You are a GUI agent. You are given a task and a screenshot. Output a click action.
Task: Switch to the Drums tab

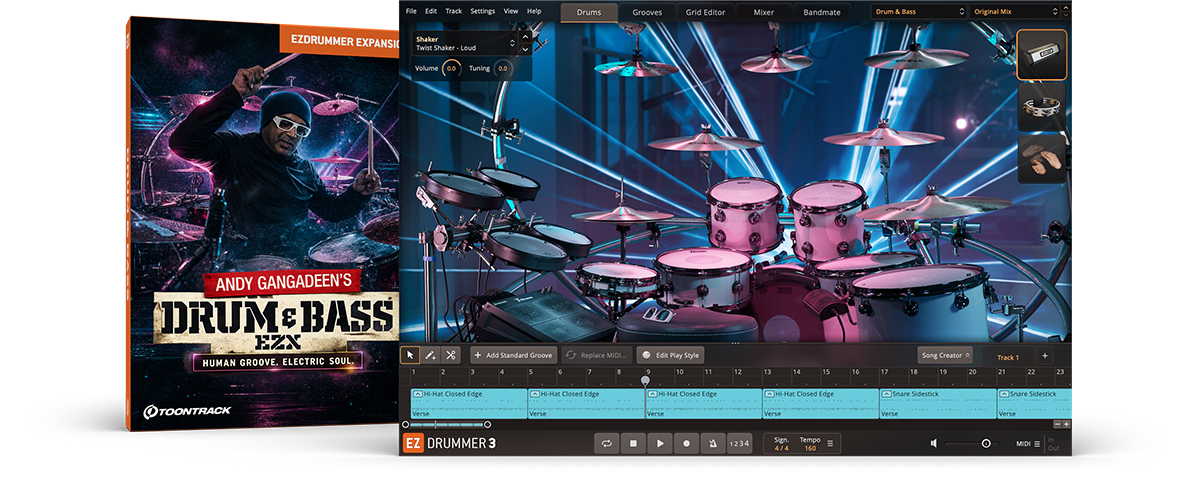click(x=588, y=12)
